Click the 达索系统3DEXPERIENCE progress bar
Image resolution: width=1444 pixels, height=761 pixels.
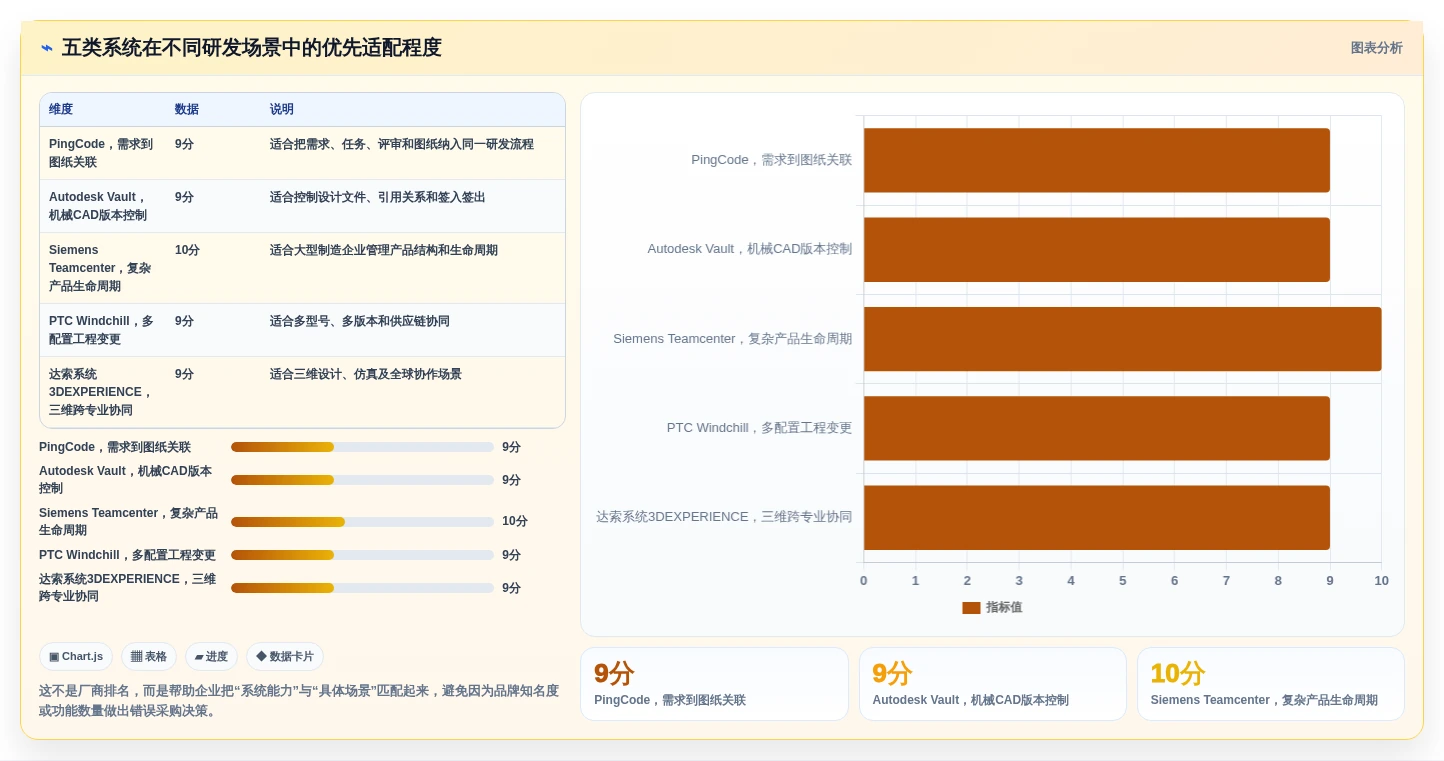362,588
